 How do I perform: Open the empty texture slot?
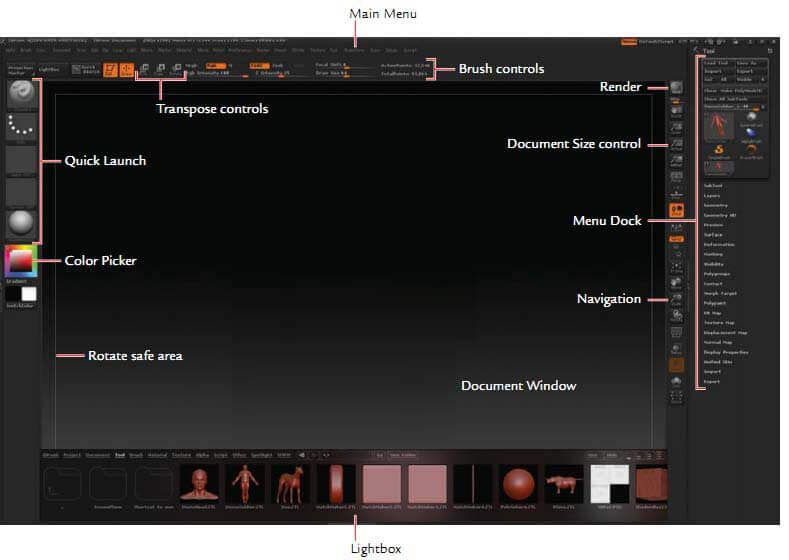click(x=21, y=192)
